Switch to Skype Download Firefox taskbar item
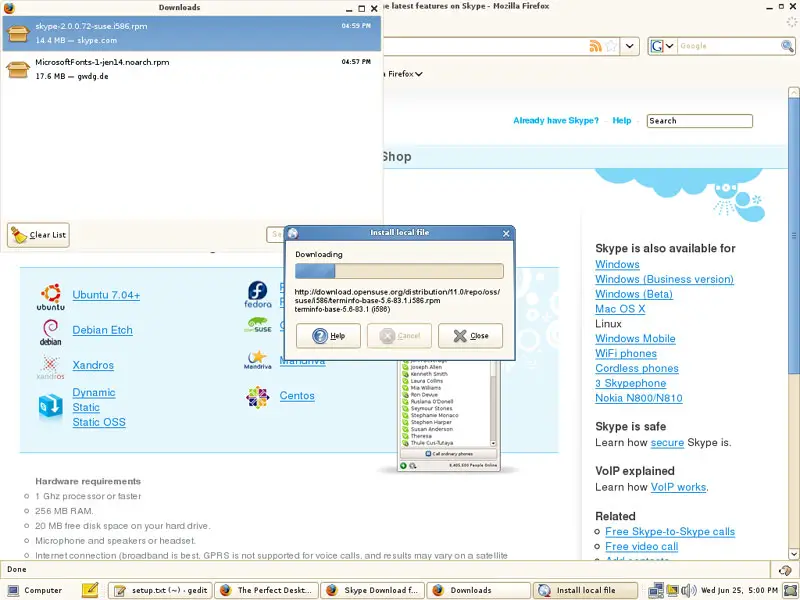 pos(373,590)
